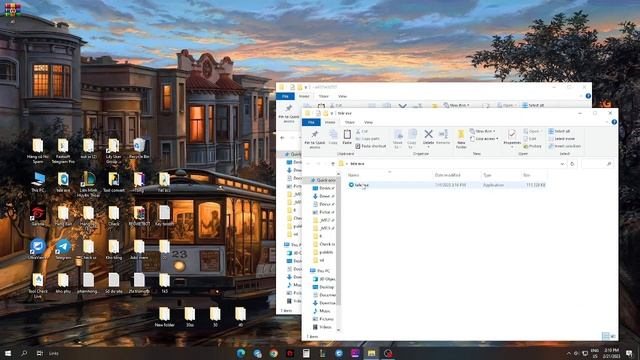
Task: Select the UltraViewer desktop shortcut
Action: 37,249
